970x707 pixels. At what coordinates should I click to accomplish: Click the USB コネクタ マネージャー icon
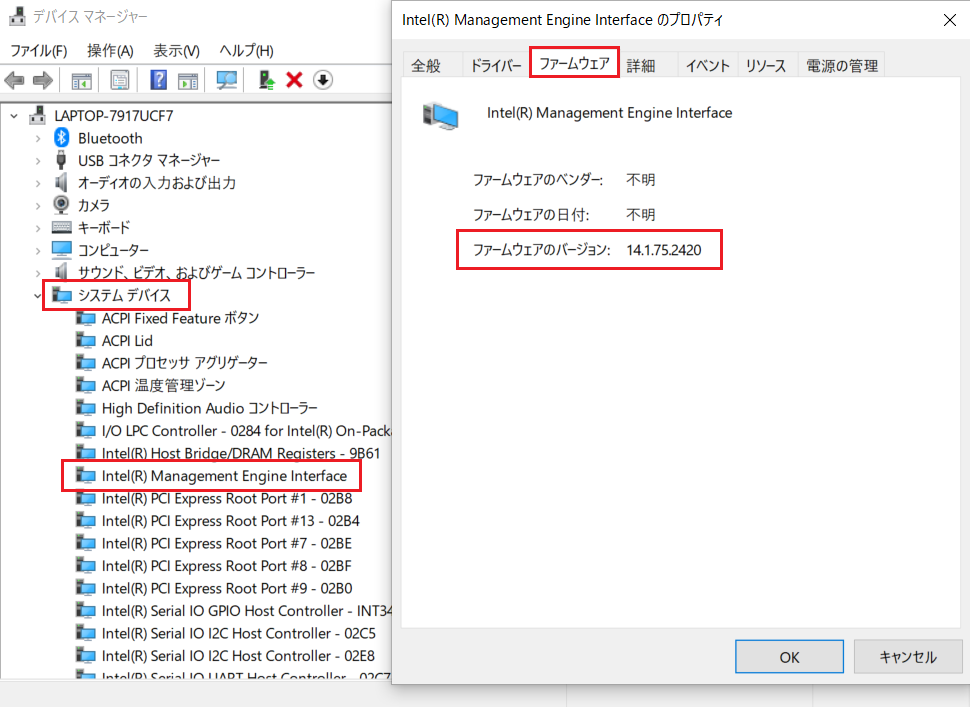tap(61, 160)
